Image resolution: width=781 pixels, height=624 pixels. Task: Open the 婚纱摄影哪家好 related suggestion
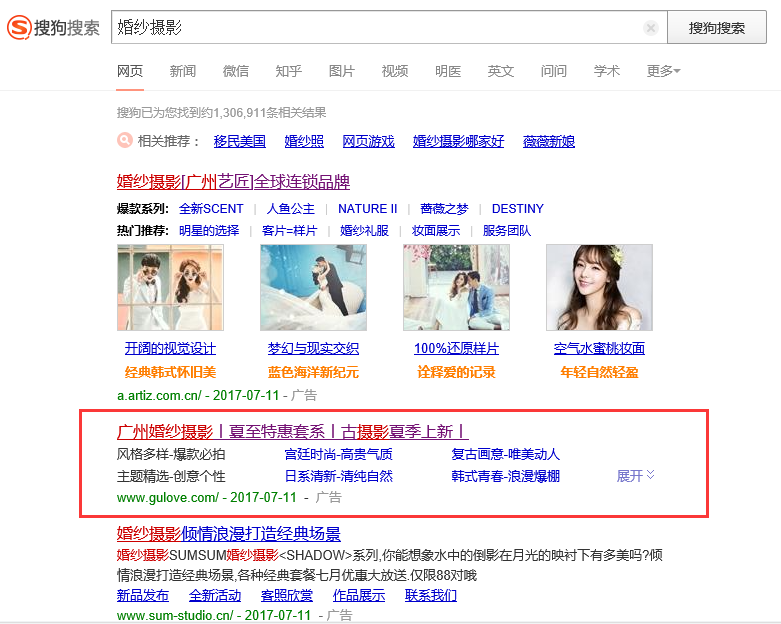(459, 141)
